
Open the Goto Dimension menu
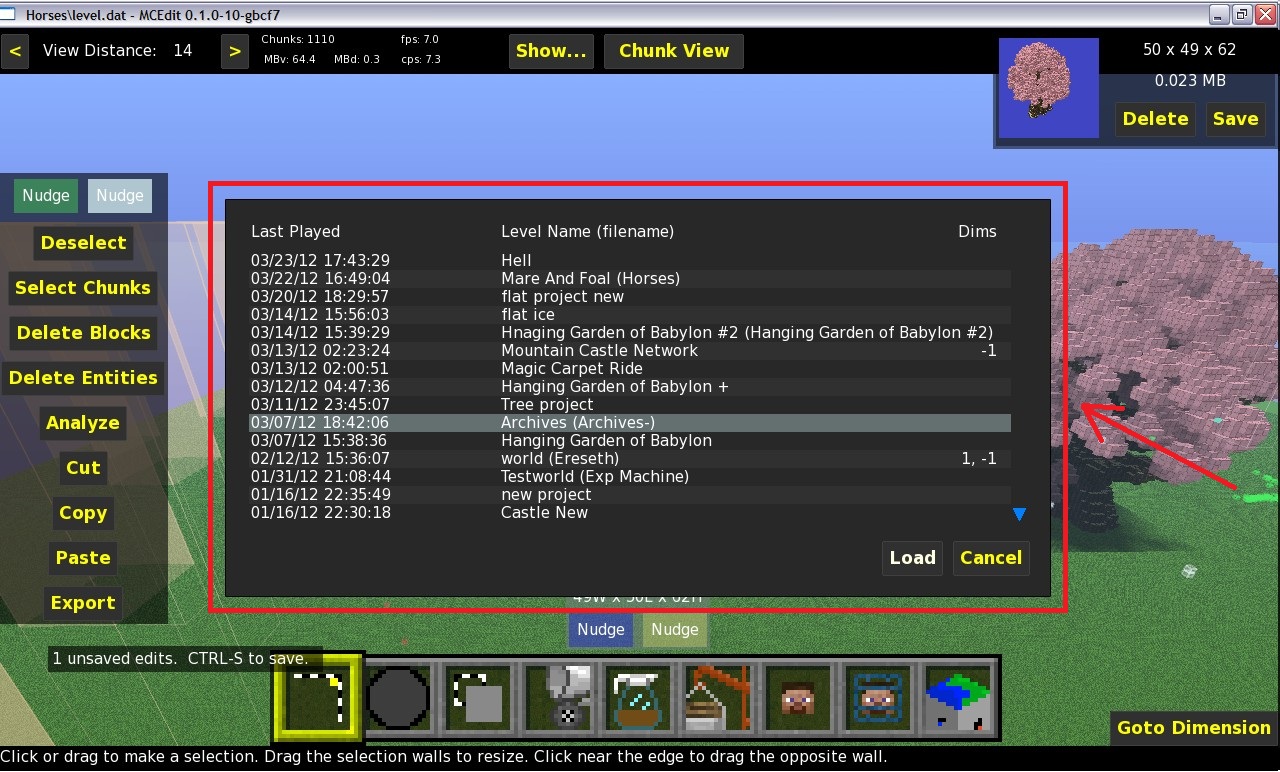click(x=1193, y=728)
